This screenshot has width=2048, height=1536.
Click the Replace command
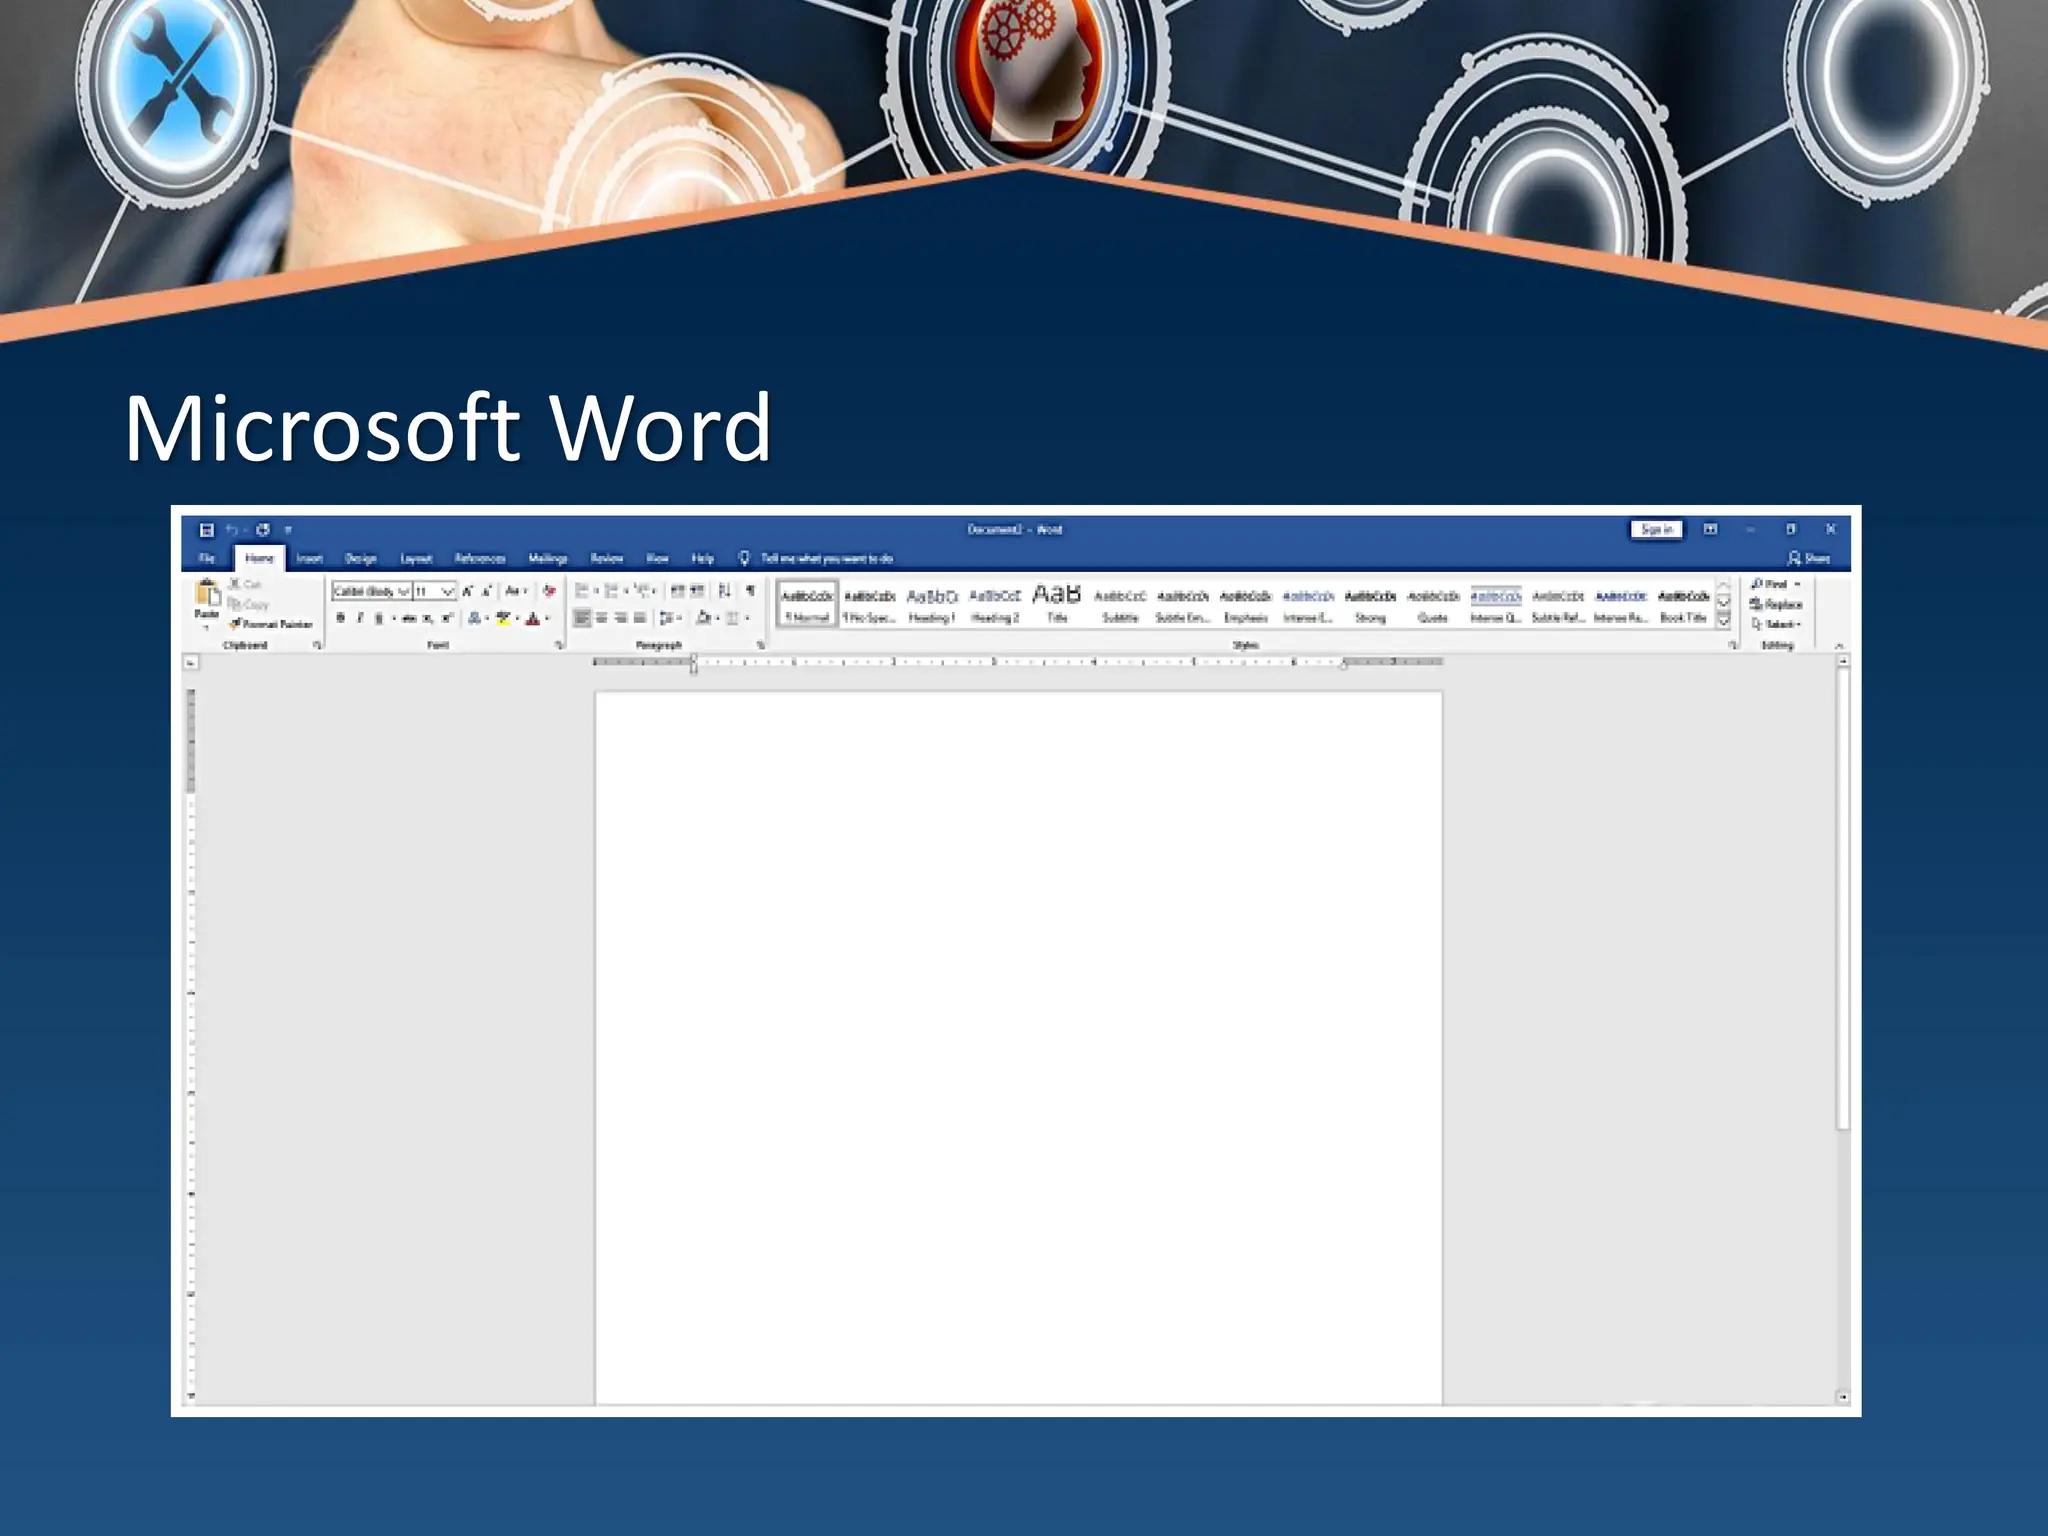click(1776, 604)
